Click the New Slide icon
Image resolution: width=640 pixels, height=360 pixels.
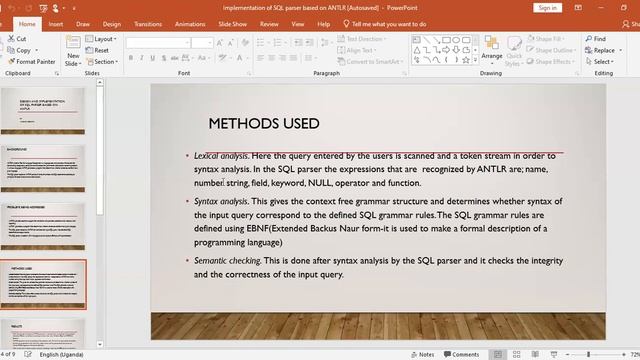click(x=73, y=42)
